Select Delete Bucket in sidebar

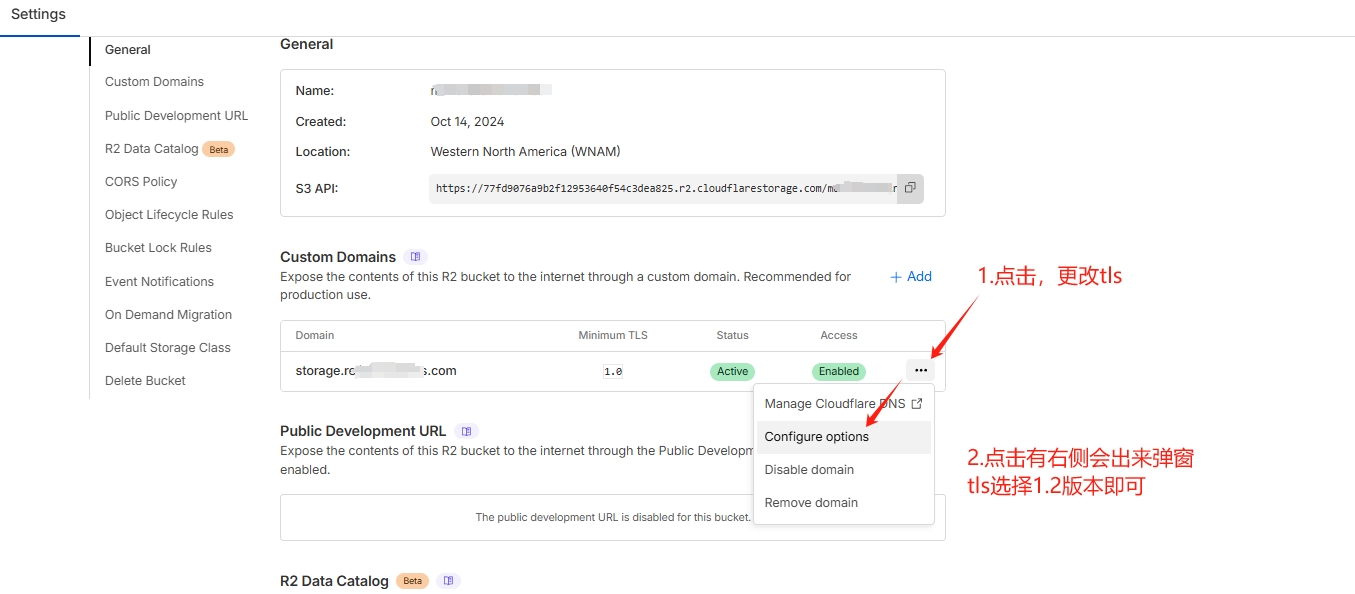click(x=145, y=381)
